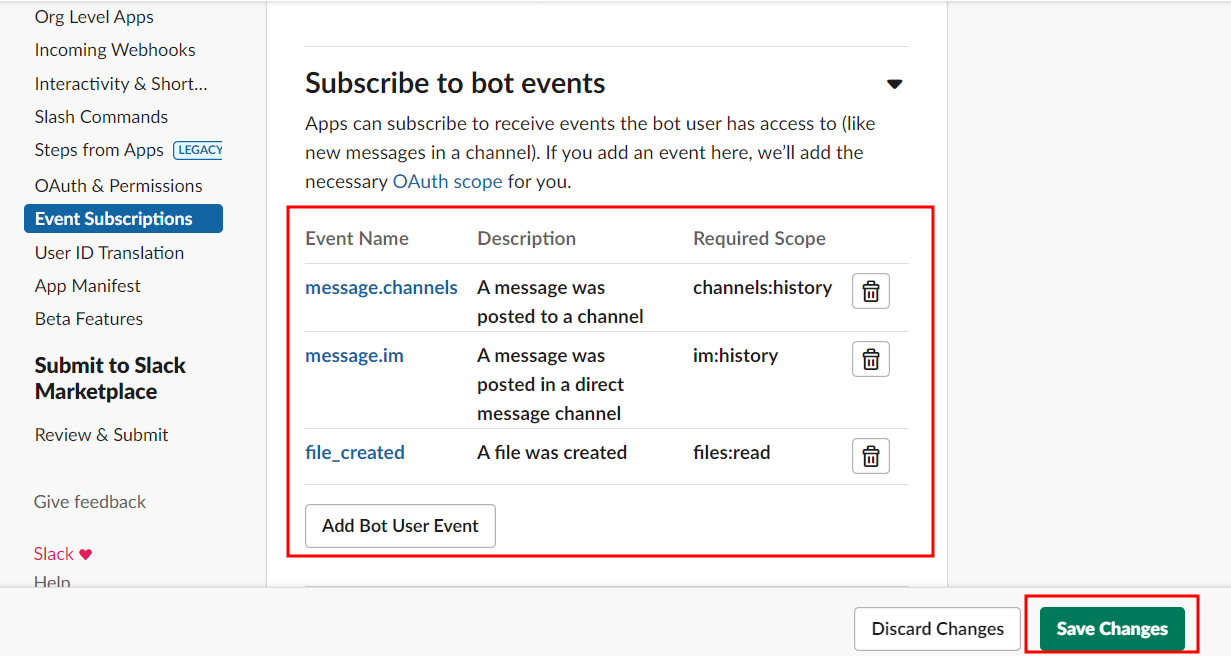This screenshot has width=1231, height=656.
Task: Open message.channels event documentation
Action: 381,287
